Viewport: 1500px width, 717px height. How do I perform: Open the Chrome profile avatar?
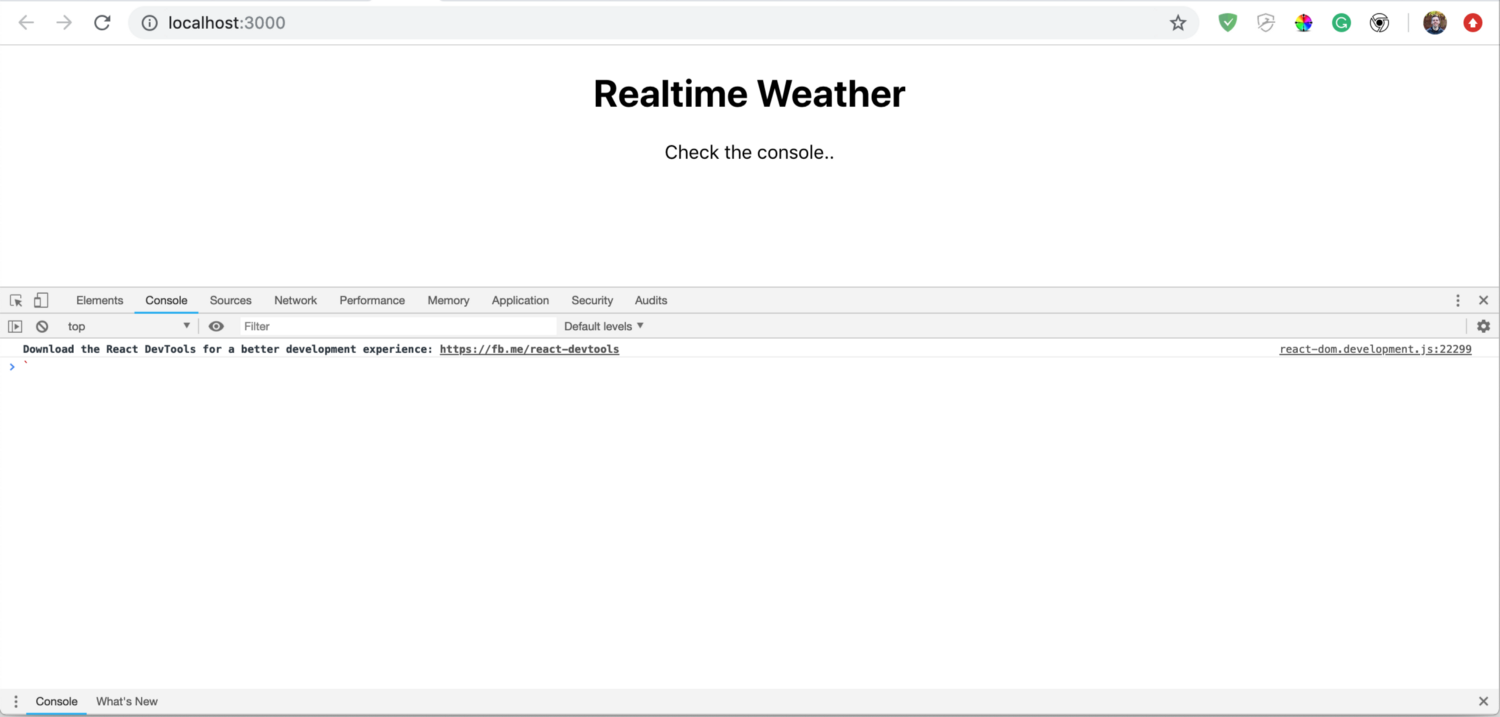[x=1435, y=23]
